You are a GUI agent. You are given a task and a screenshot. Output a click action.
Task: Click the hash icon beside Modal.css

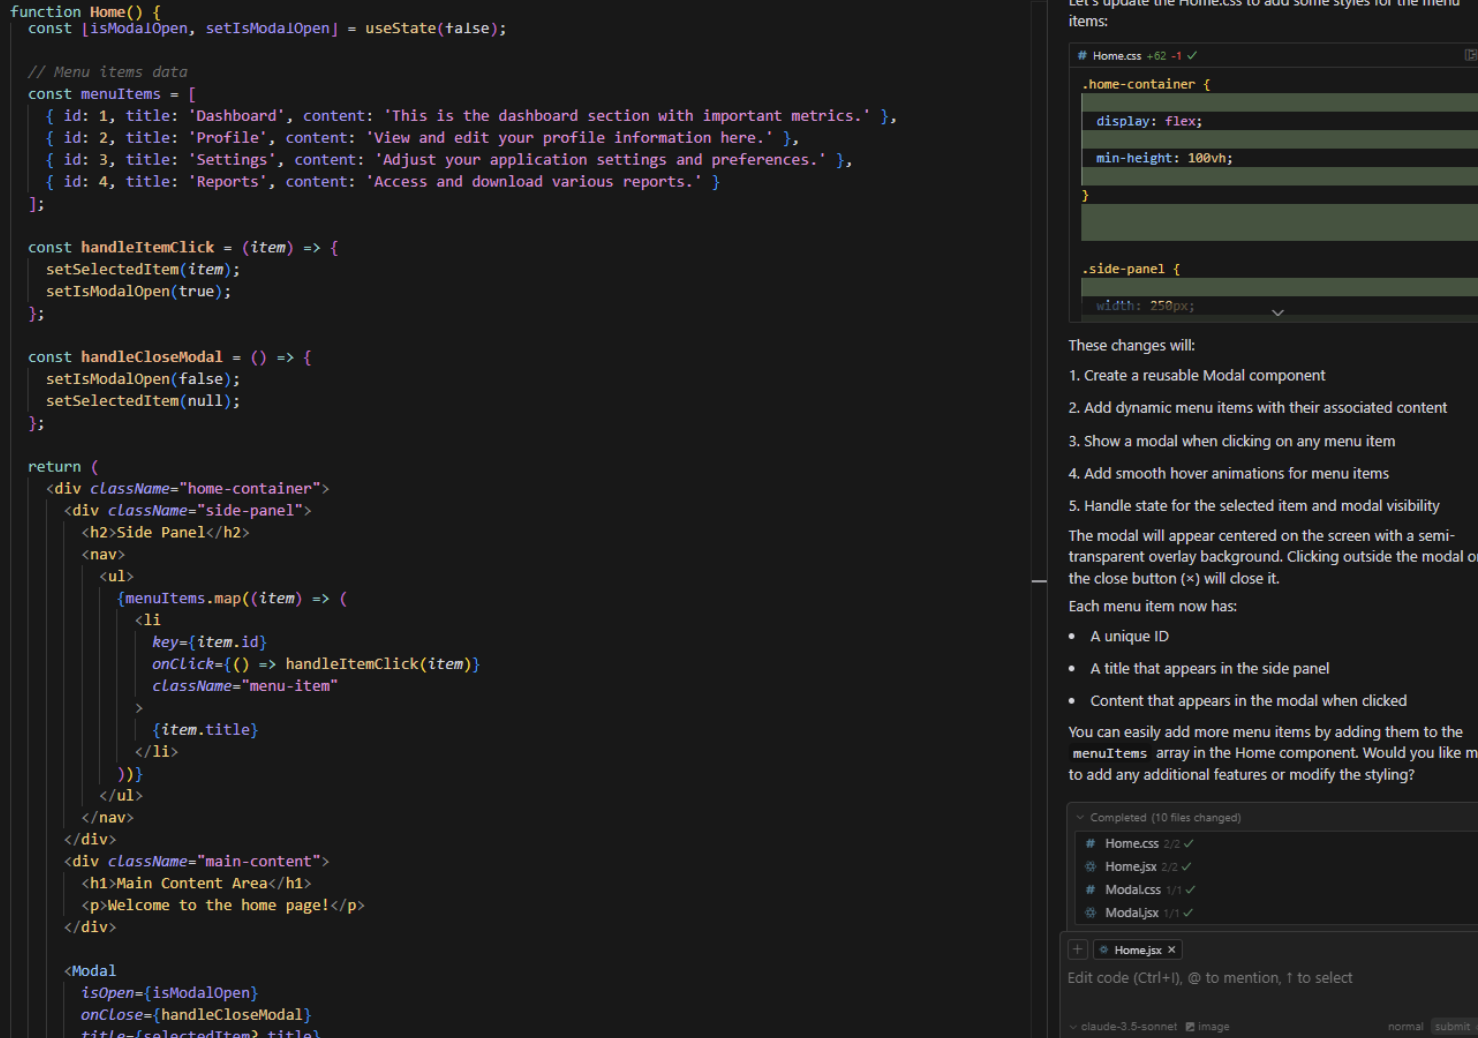[x=1091, y=890]
